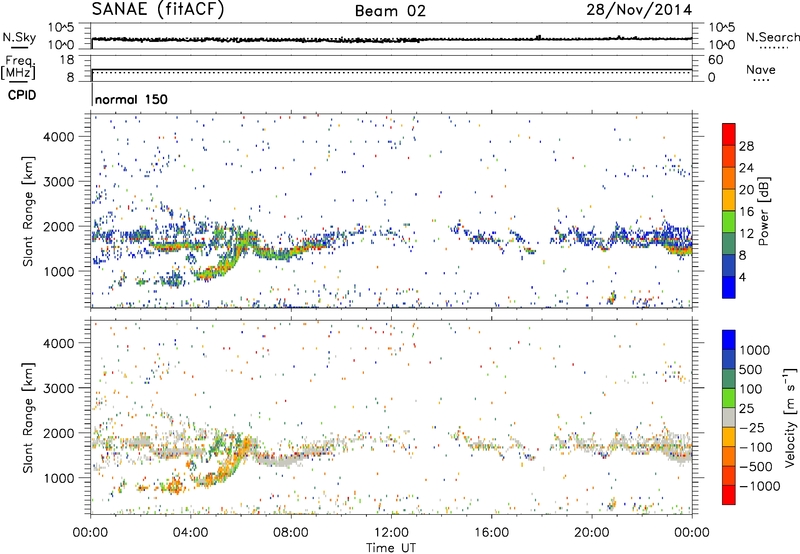Click the 20:00 time tick label
This screenshot has width=800, height=554.
[x=591, y=532]
